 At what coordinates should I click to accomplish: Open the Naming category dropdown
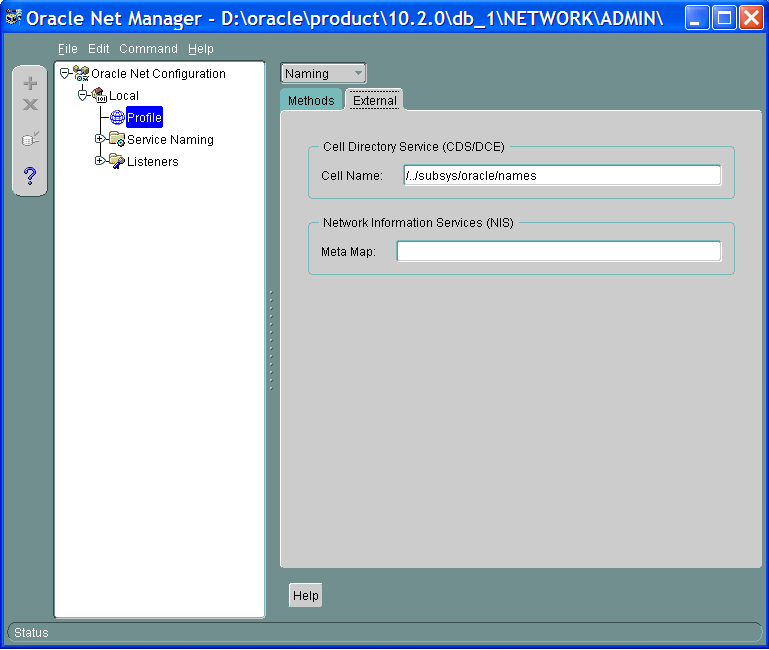pyautogui.click(x=323, y=74)
